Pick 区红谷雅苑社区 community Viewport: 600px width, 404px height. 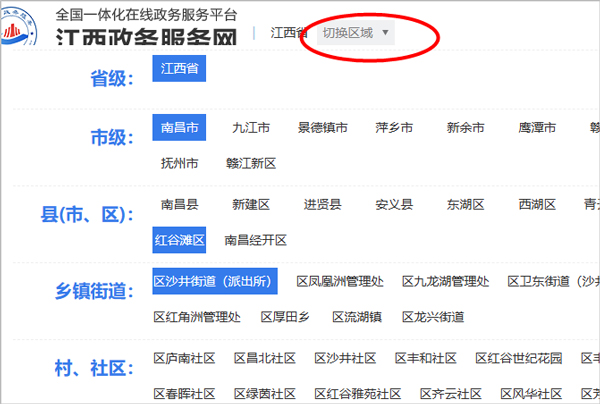pos(346,393)
